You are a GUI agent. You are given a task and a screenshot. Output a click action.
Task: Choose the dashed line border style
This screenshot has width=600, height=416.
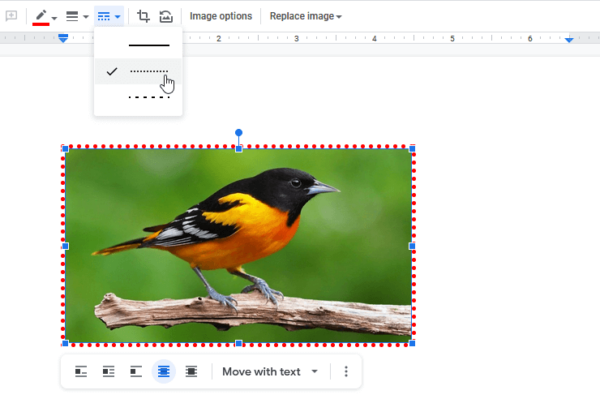149,98
